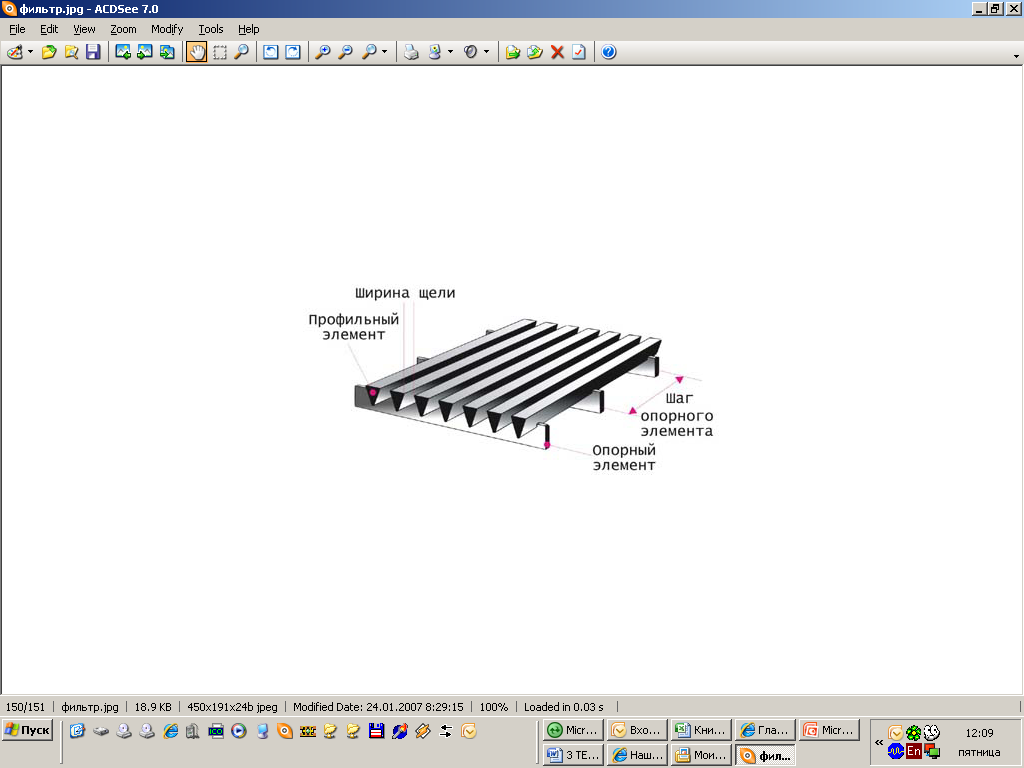
Task: Click the displayed filter diagram image
Action: 511,379
